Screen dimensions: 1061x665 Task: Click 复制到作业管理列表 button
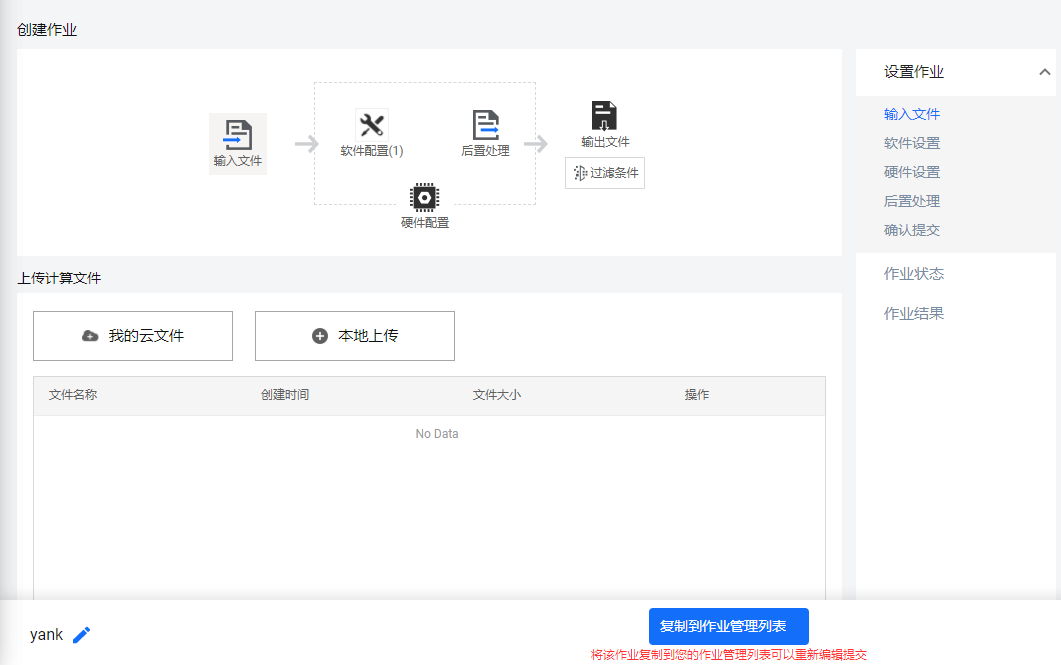(x=729, y=626)
